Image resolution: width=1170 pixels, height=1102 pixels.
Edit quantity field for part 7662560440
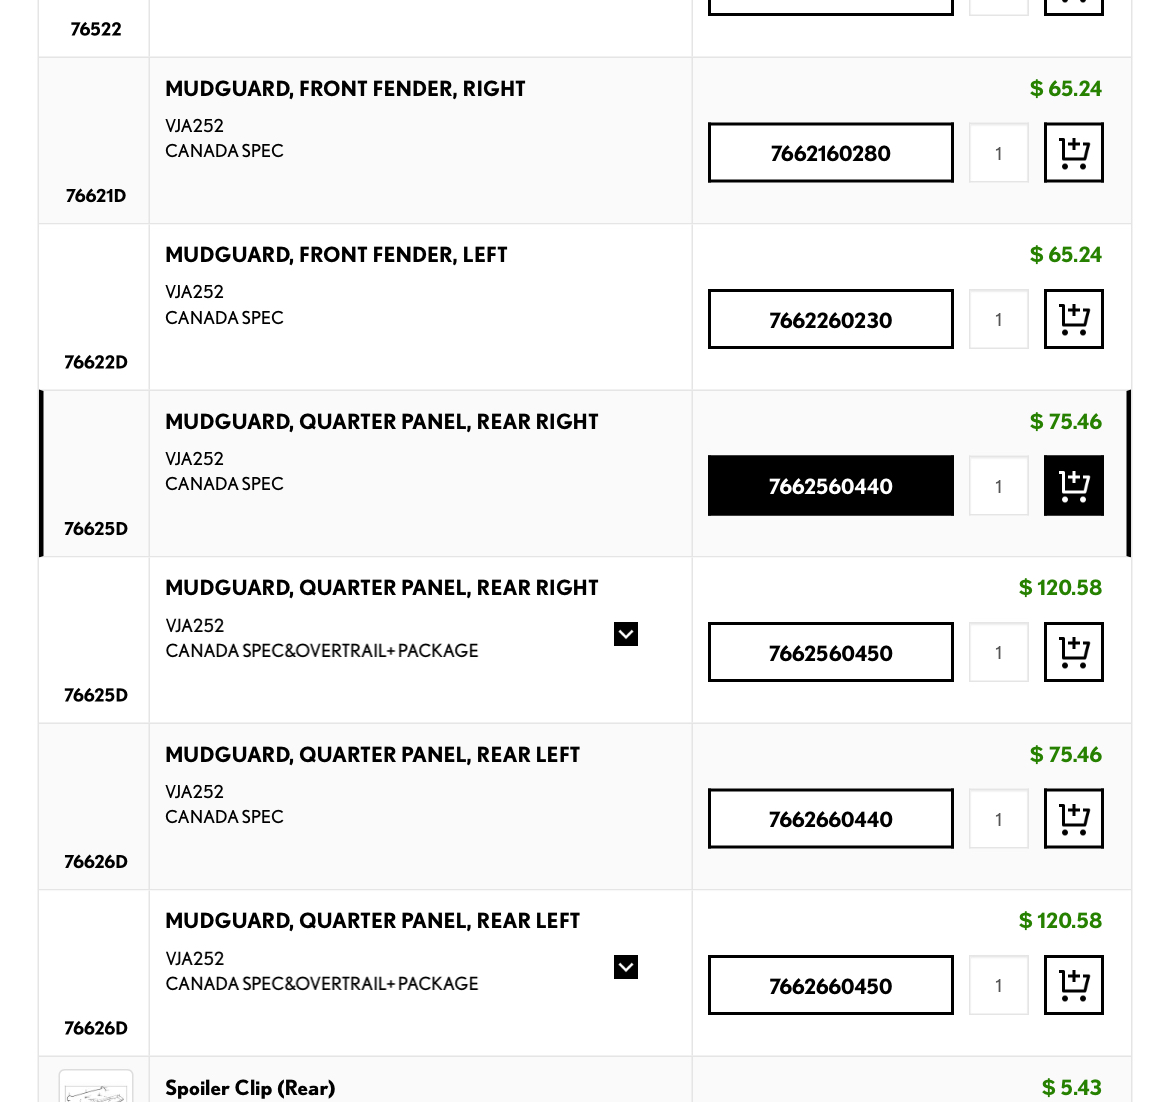coord(998,486)
